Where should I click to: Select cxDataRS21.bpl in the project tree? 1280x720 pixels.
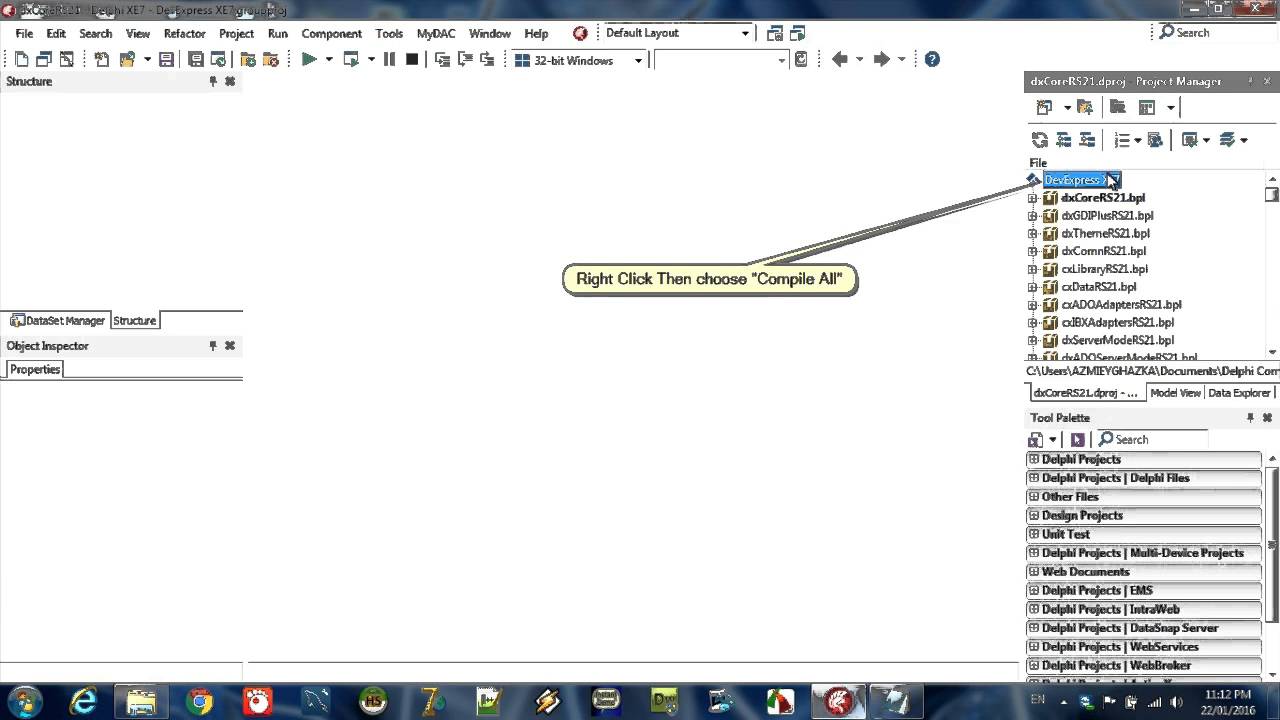1098,287
